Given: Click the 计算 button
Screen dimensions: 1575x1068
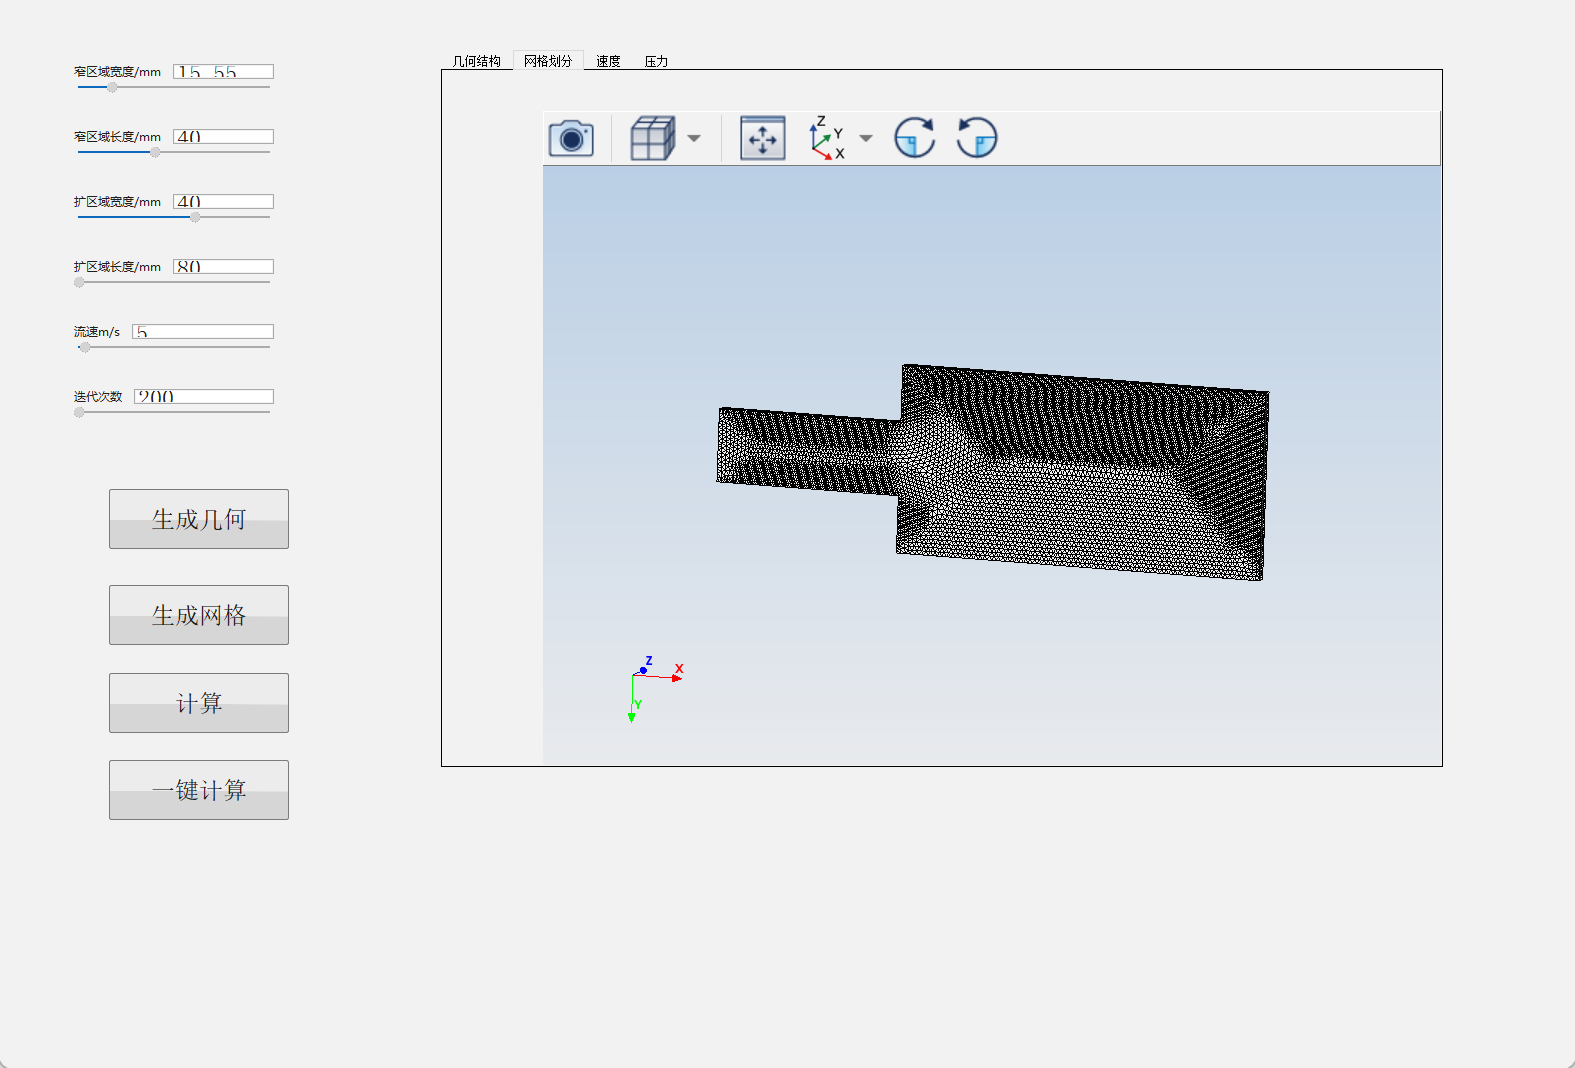Looking at the screenshot, I should (x=199, y=703).
